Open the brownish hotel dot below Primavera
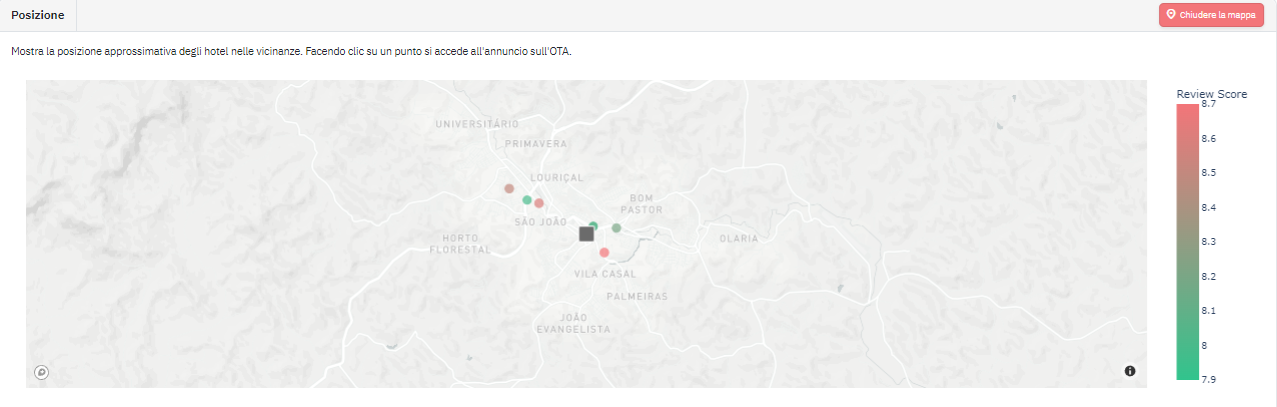1277x407 pixels. pos(509,188)
